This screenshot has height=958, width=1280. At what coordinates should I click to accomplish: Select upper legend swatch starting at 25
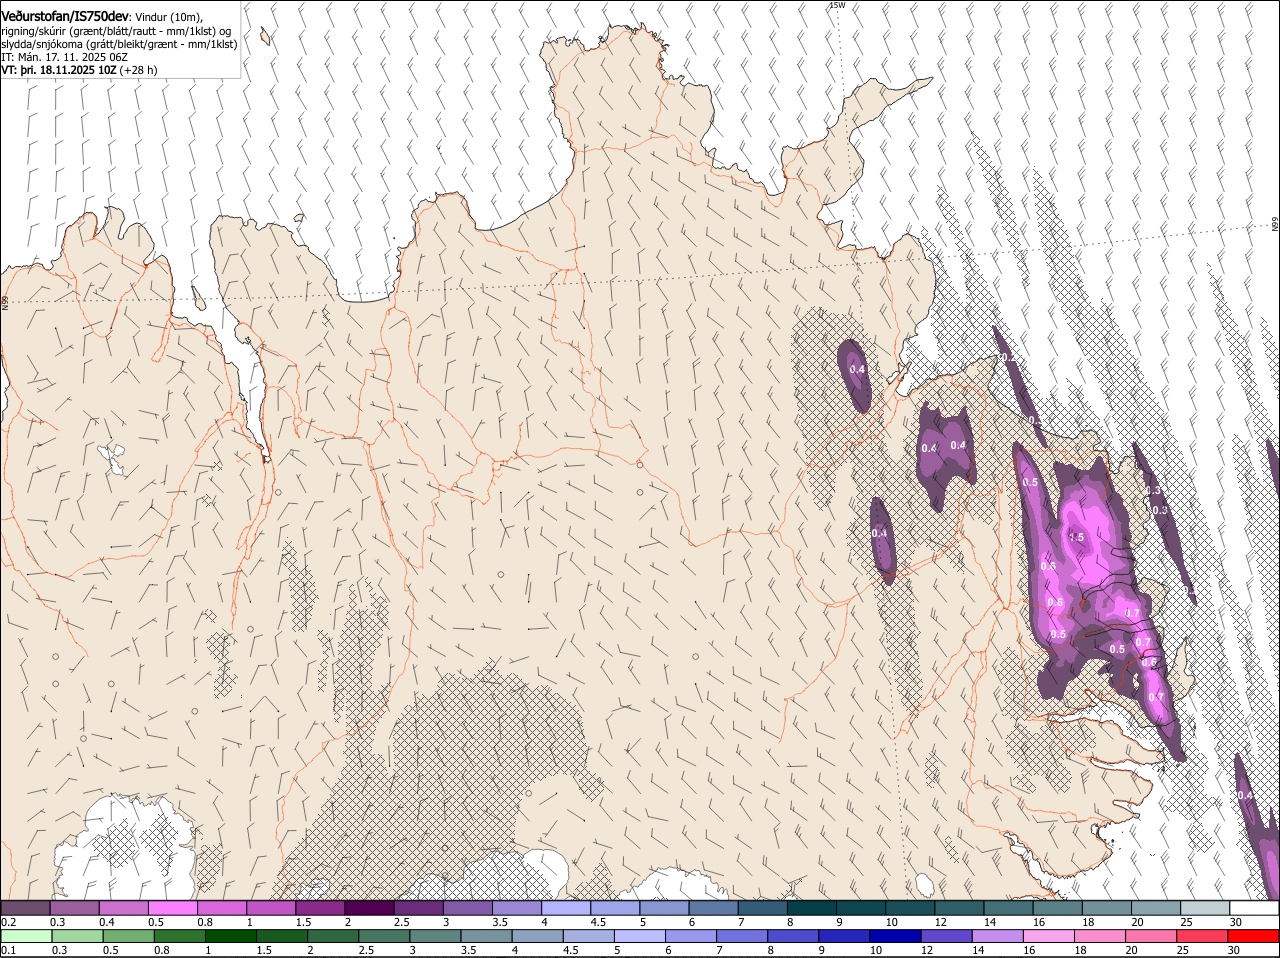click(x=1206, y=907)
